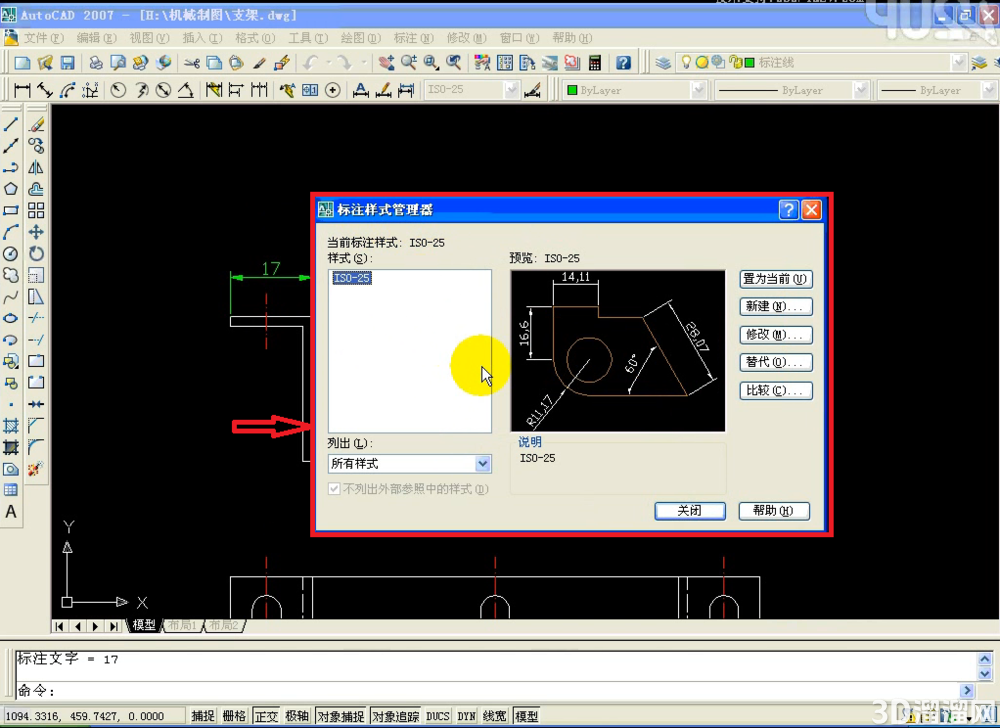Image resolution: width=1000 pixels, height=728 pixels.
Task: Select the Mirror tool icon
Action: (36, 168)
